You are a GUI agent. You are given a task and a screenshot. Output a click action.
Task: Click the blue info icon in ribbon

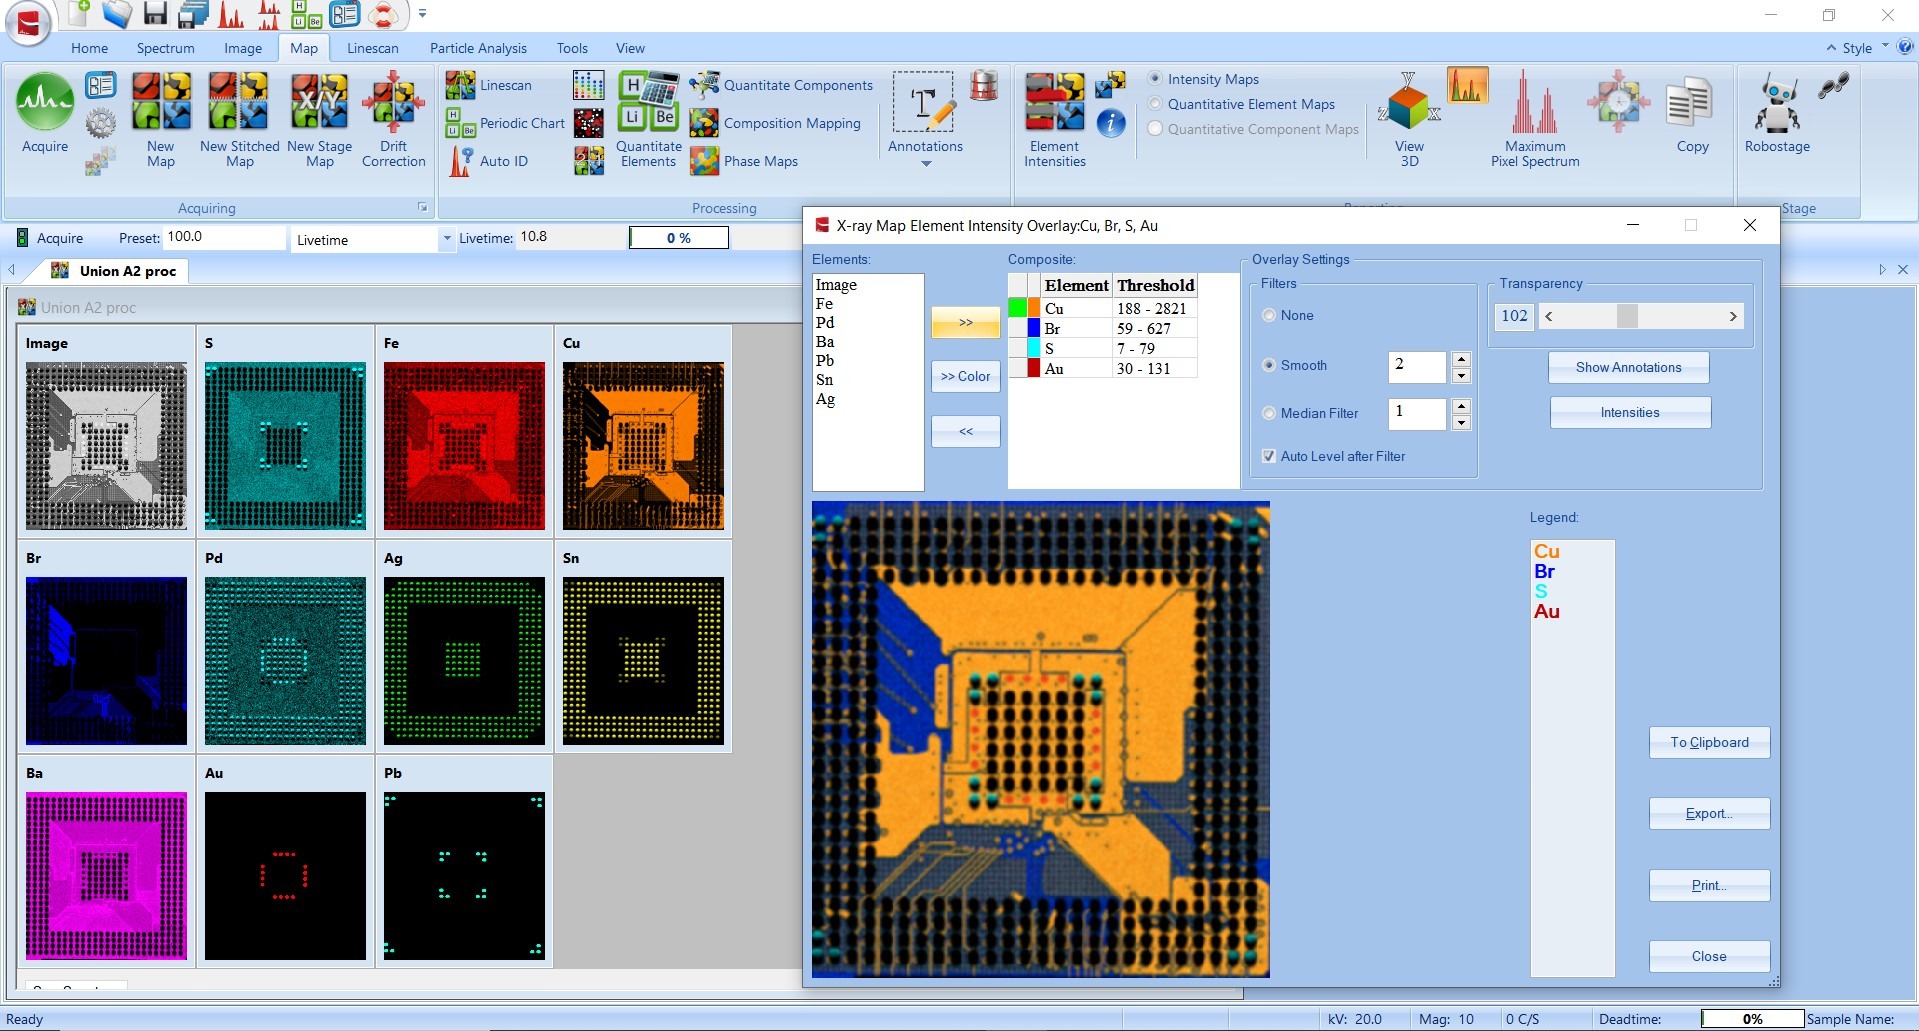click(x=1111, y=123)
